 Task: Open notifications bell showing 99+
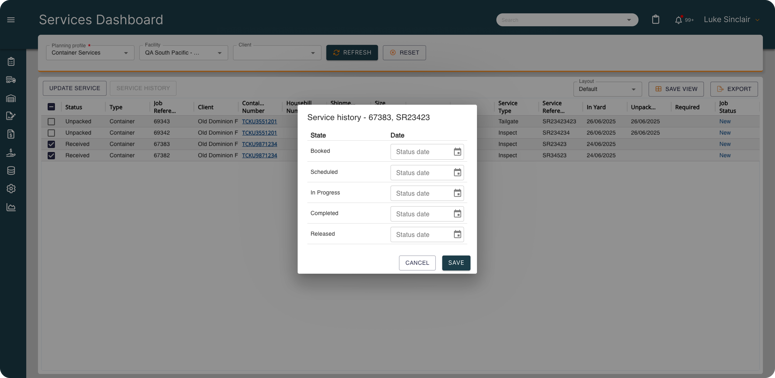click(x=679, y=20)
